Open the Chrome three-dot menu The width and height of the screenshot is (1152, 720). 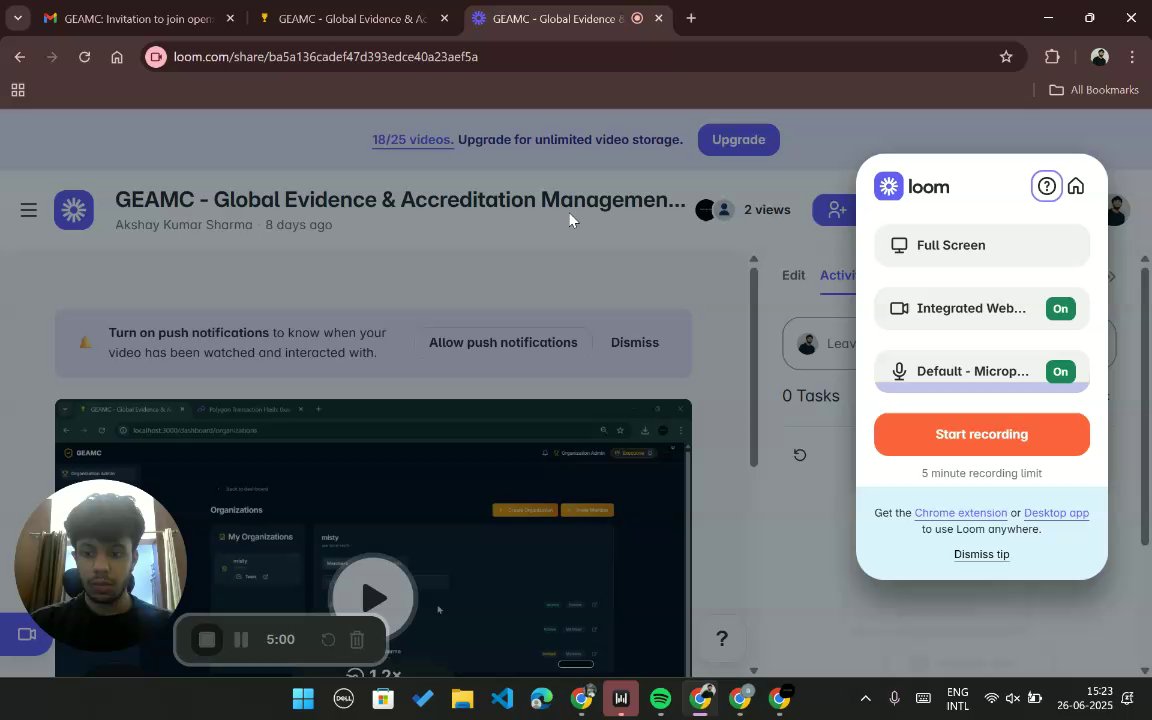click(x=1132, y=57)
